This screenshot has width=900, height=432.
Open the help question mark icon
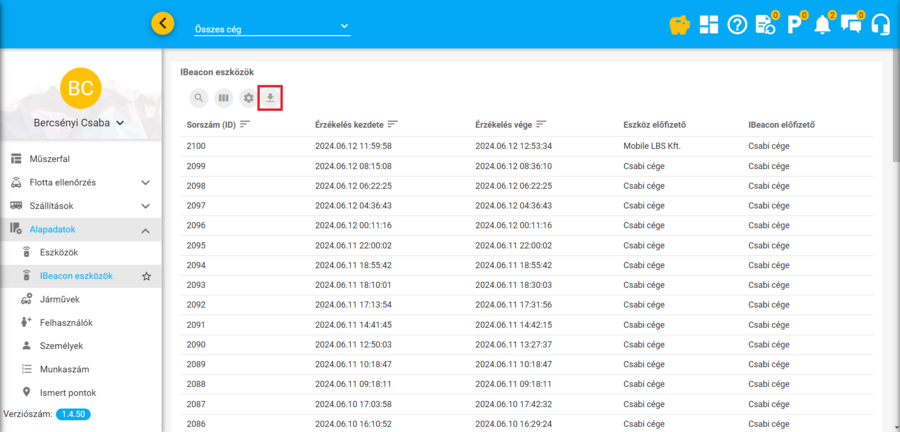[737, 25]
